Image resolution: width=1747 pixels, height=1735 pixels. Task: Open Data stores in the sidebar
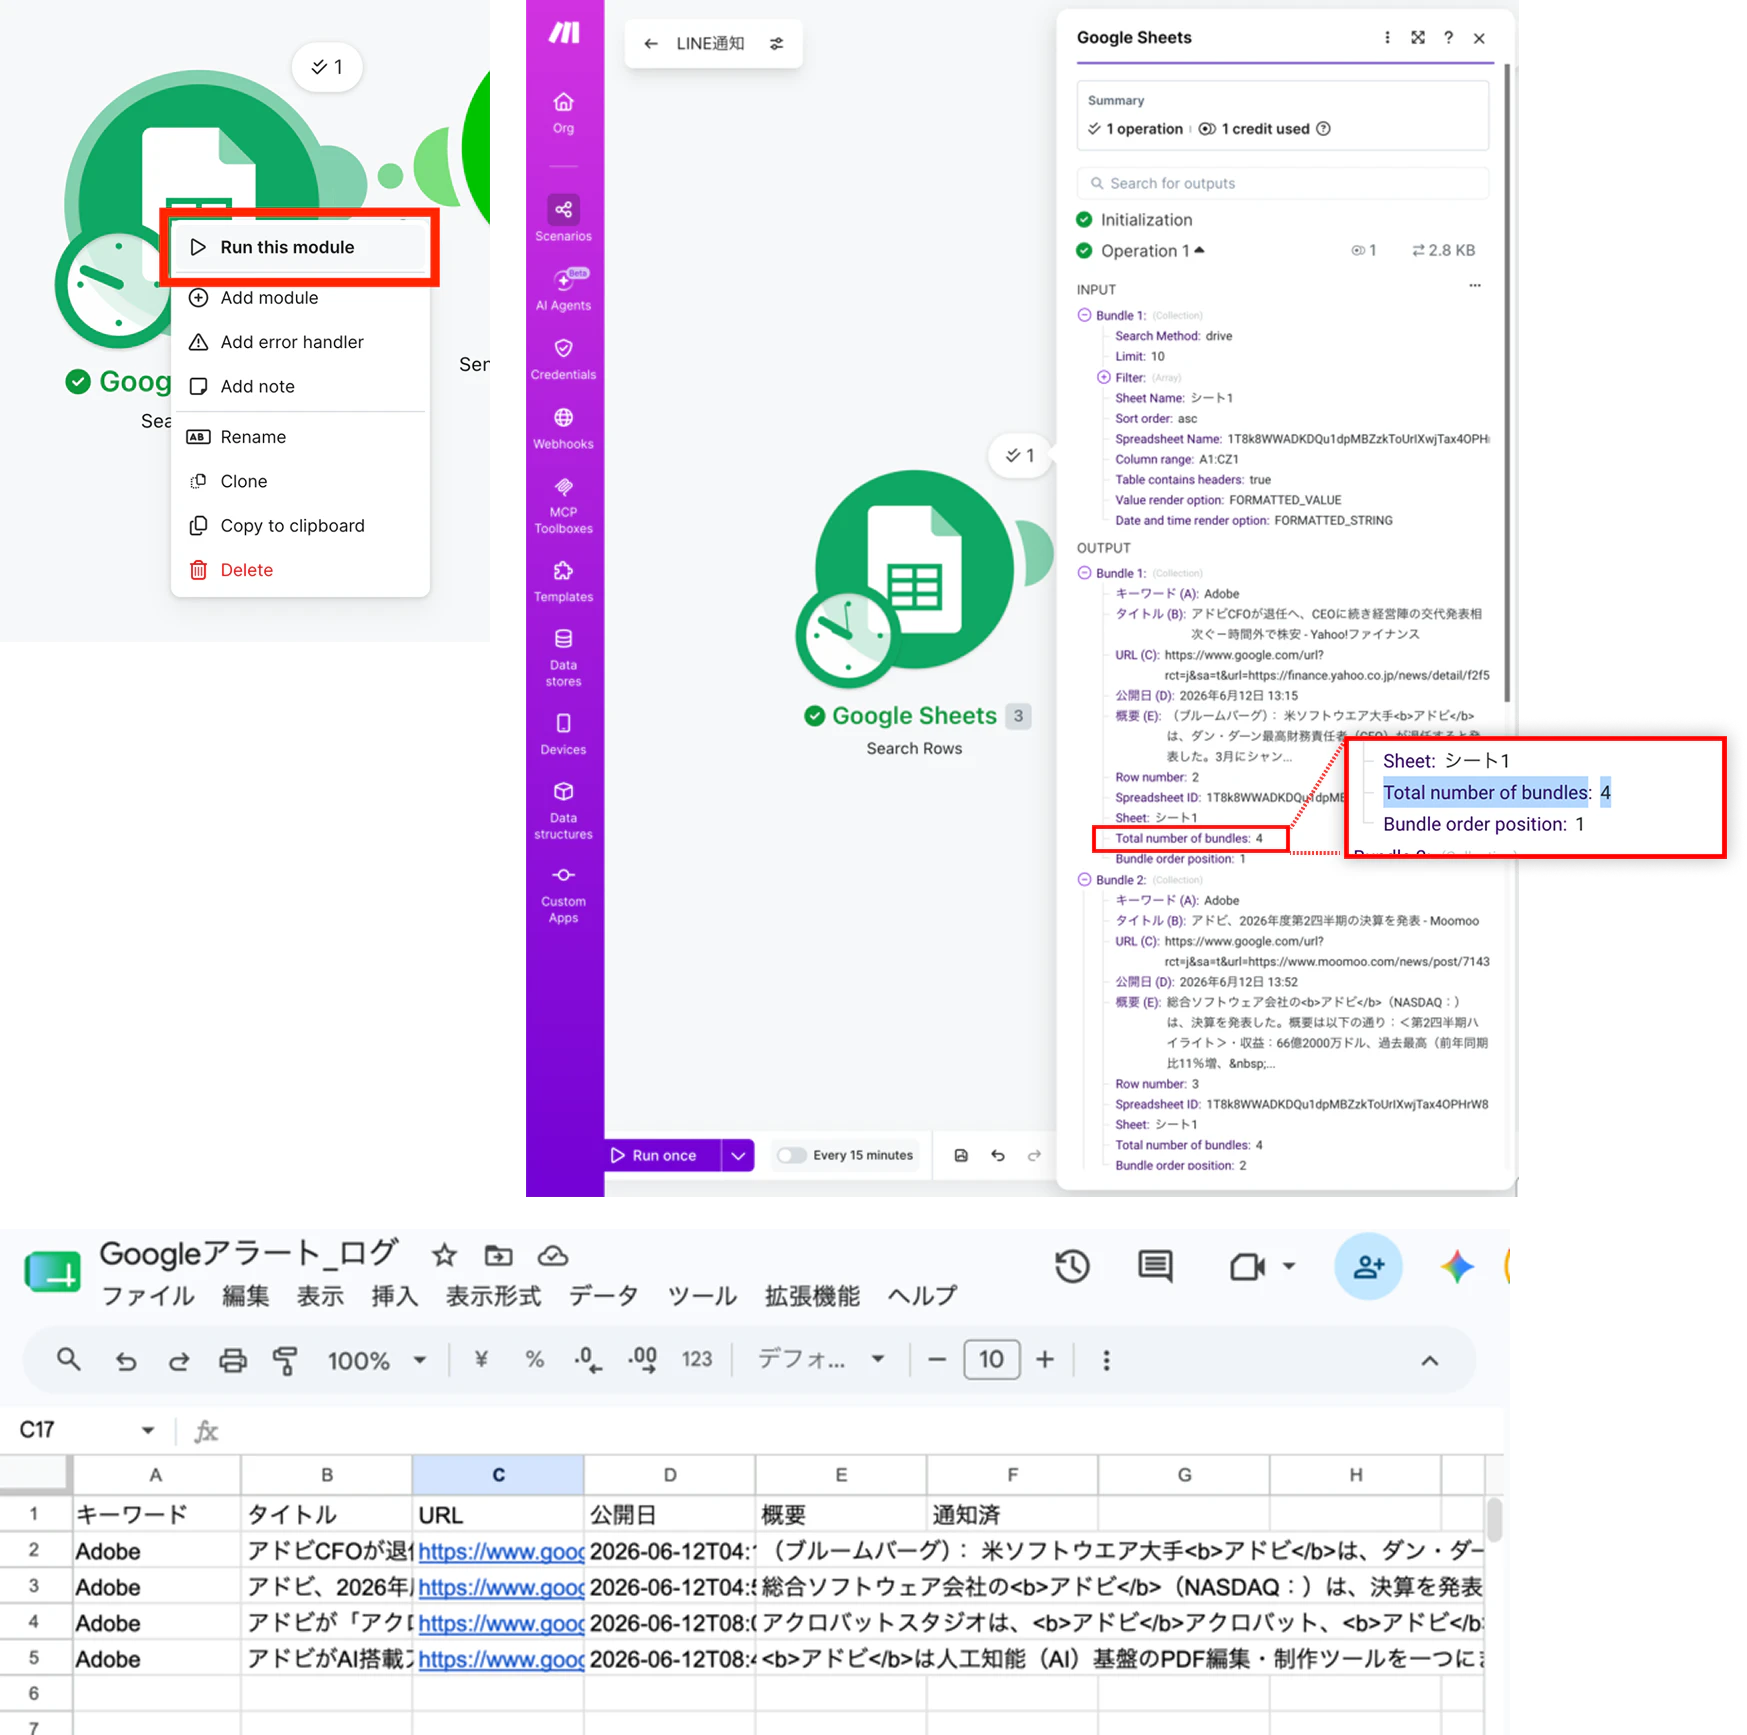(563, 657)
